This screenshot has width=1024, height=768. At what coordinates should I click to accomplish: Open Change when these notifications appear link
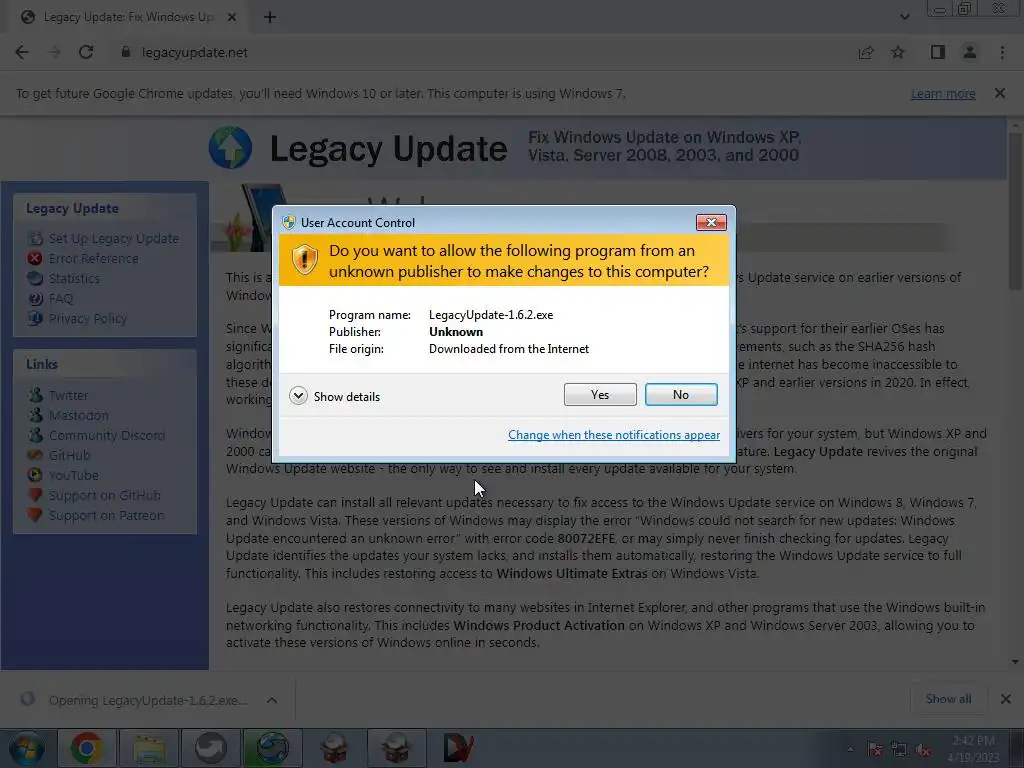614,435
